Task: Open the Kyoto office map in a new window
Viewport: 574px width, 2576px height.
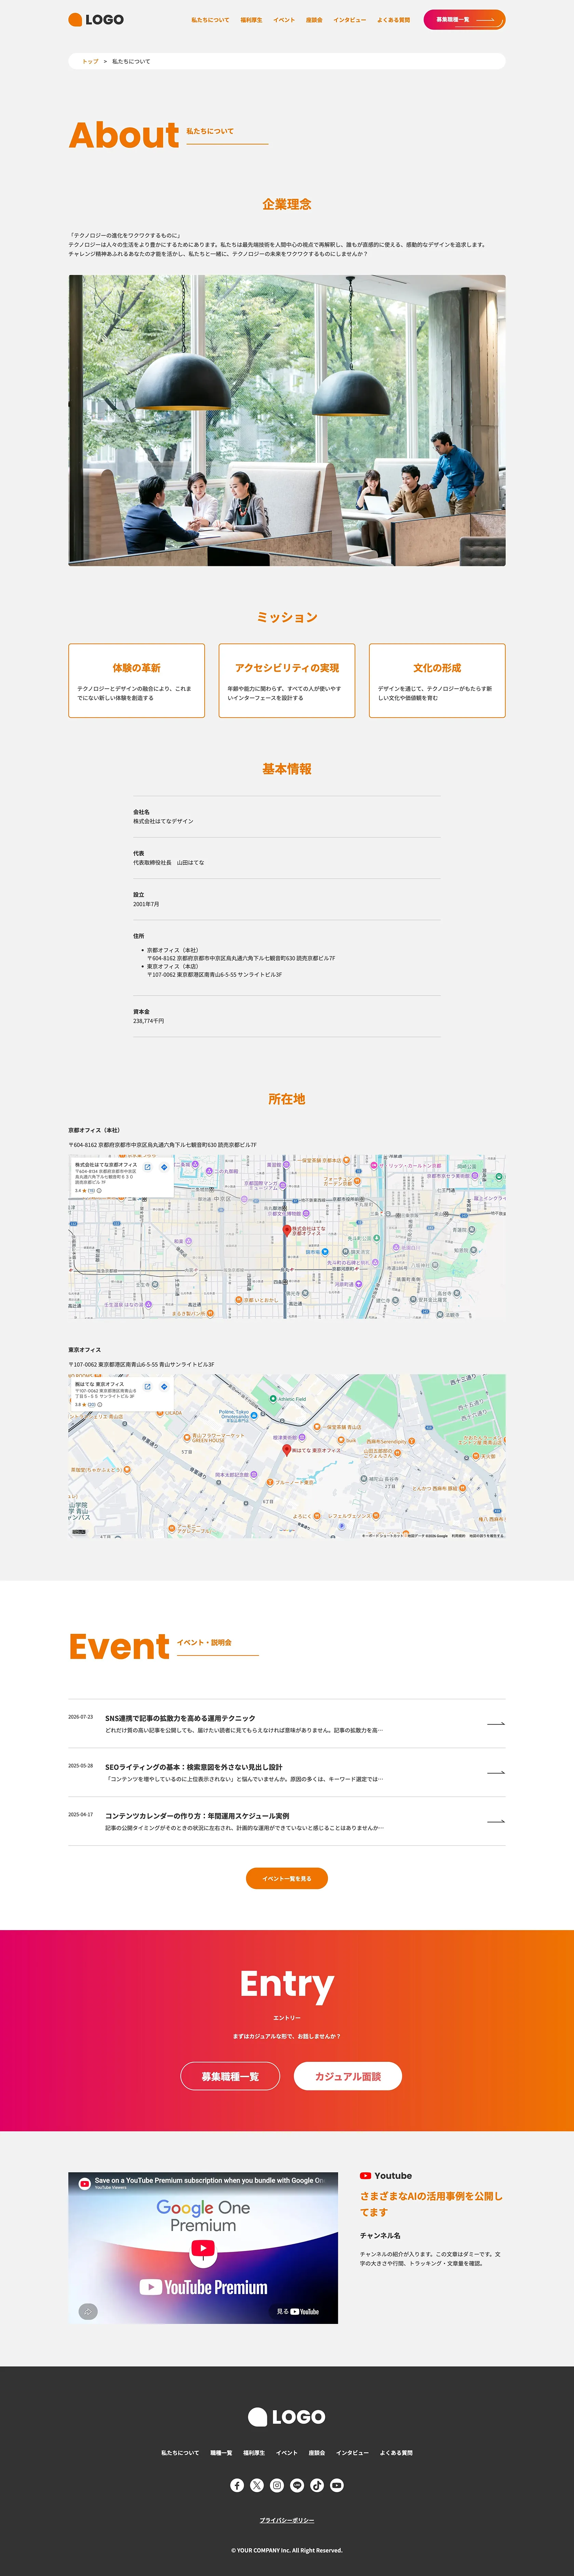Action: pos(147,1167)
